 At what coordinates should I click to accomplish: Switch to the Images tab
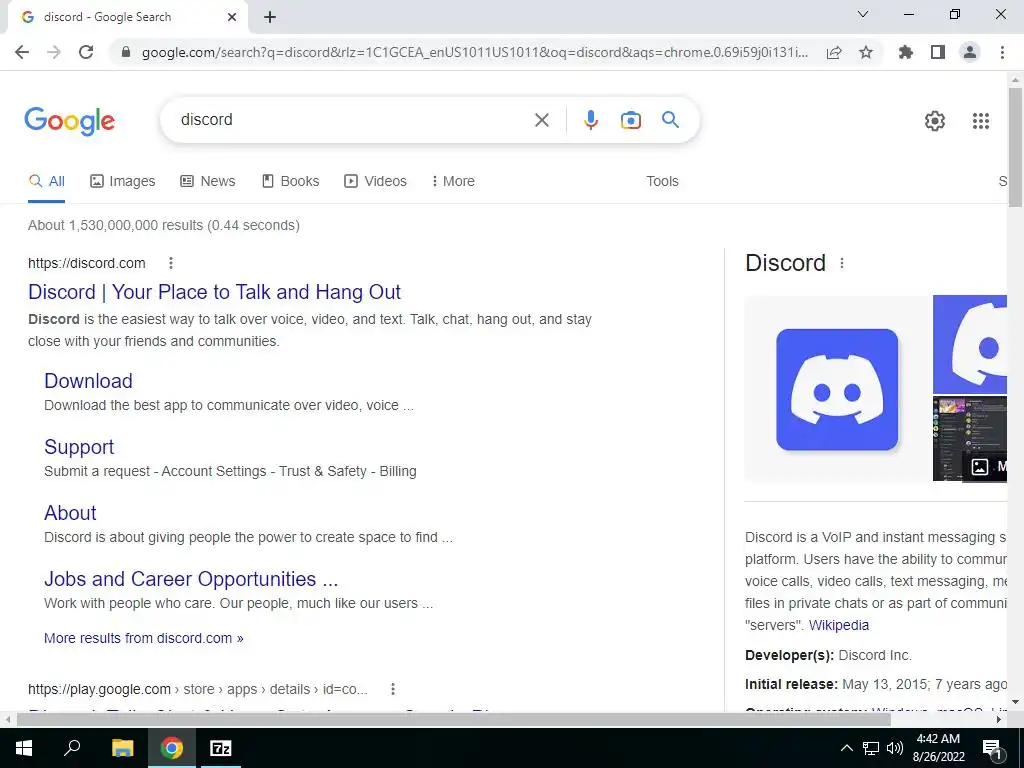point(123,182)
